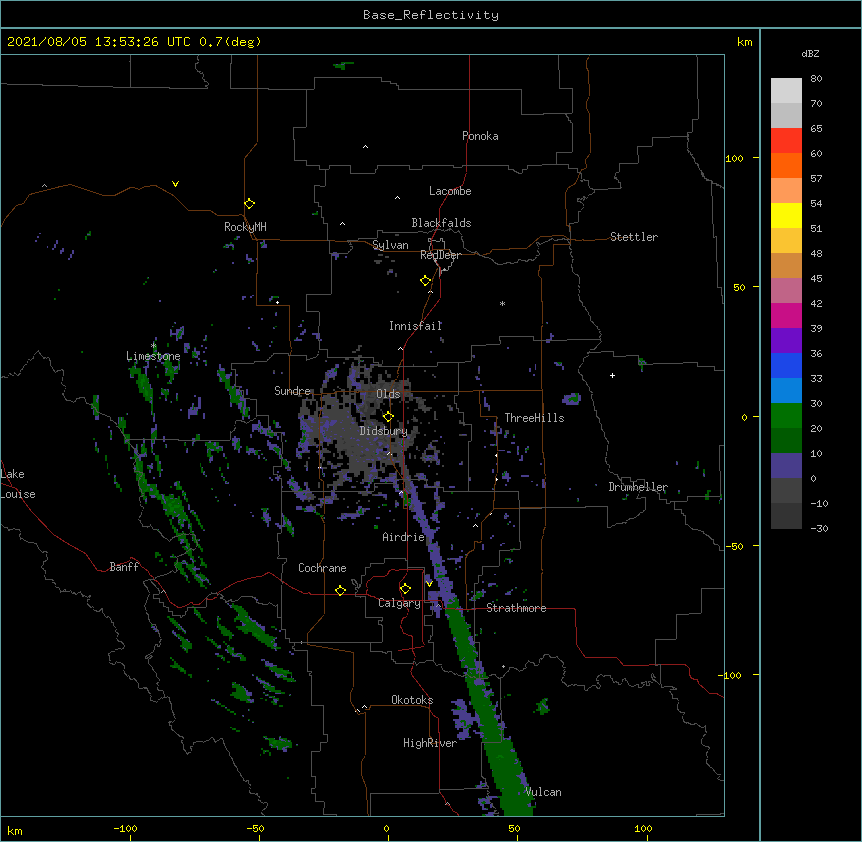Click the HighRiver city label
862x842 pixels.
pyautogui.click(x=430, y=743)
